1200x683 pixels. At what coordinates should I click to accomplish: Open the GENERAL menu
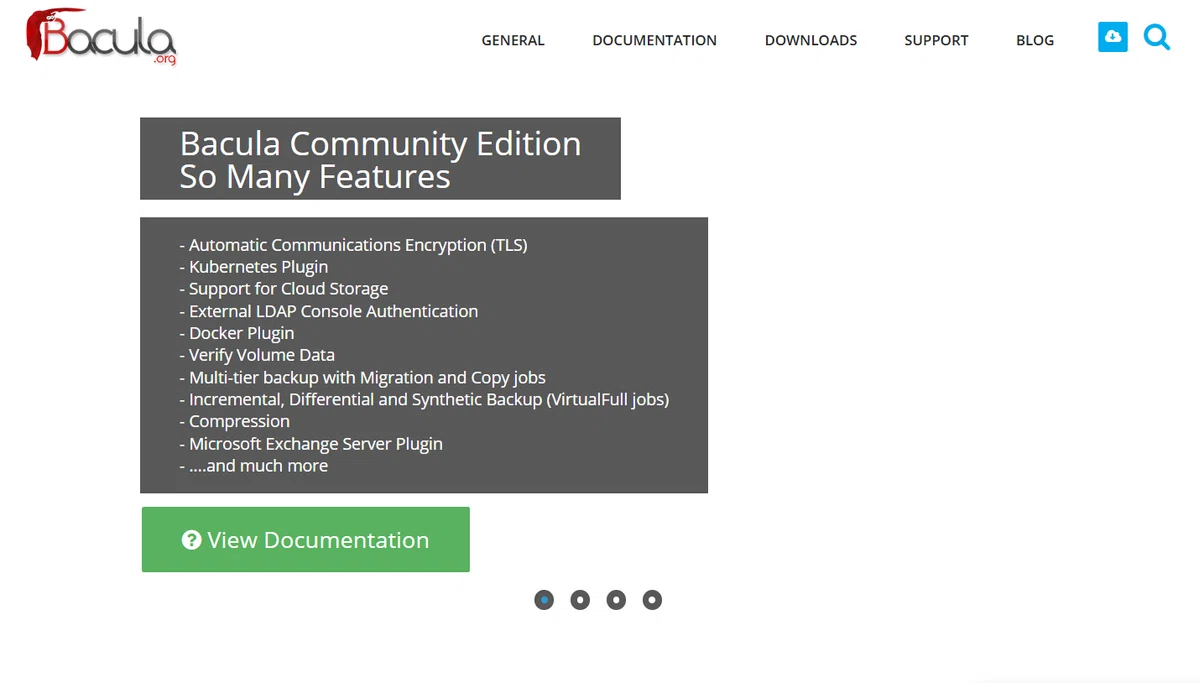tap(513, 40)
